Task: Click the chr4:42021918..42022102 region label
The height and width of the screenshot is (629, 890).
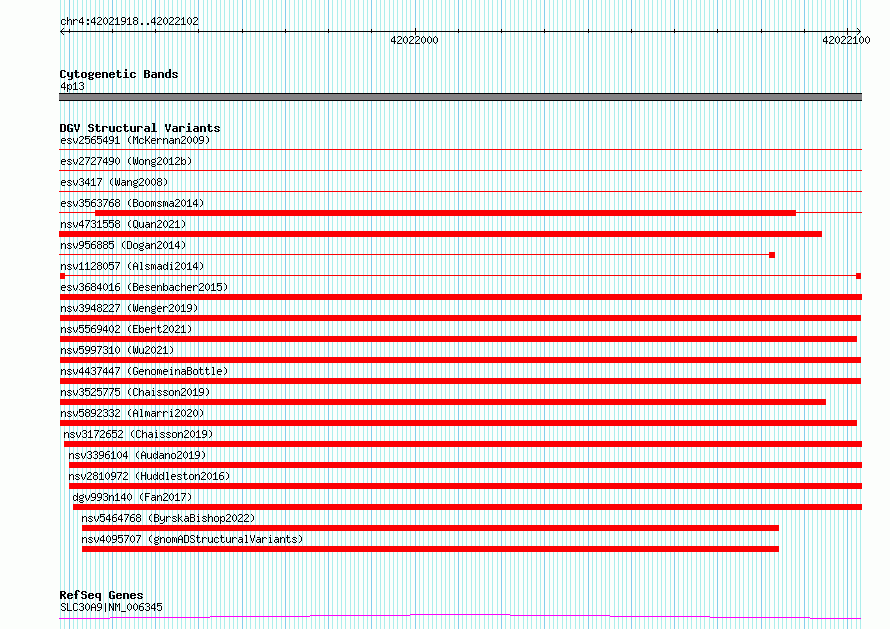Action: coord(129,22)
